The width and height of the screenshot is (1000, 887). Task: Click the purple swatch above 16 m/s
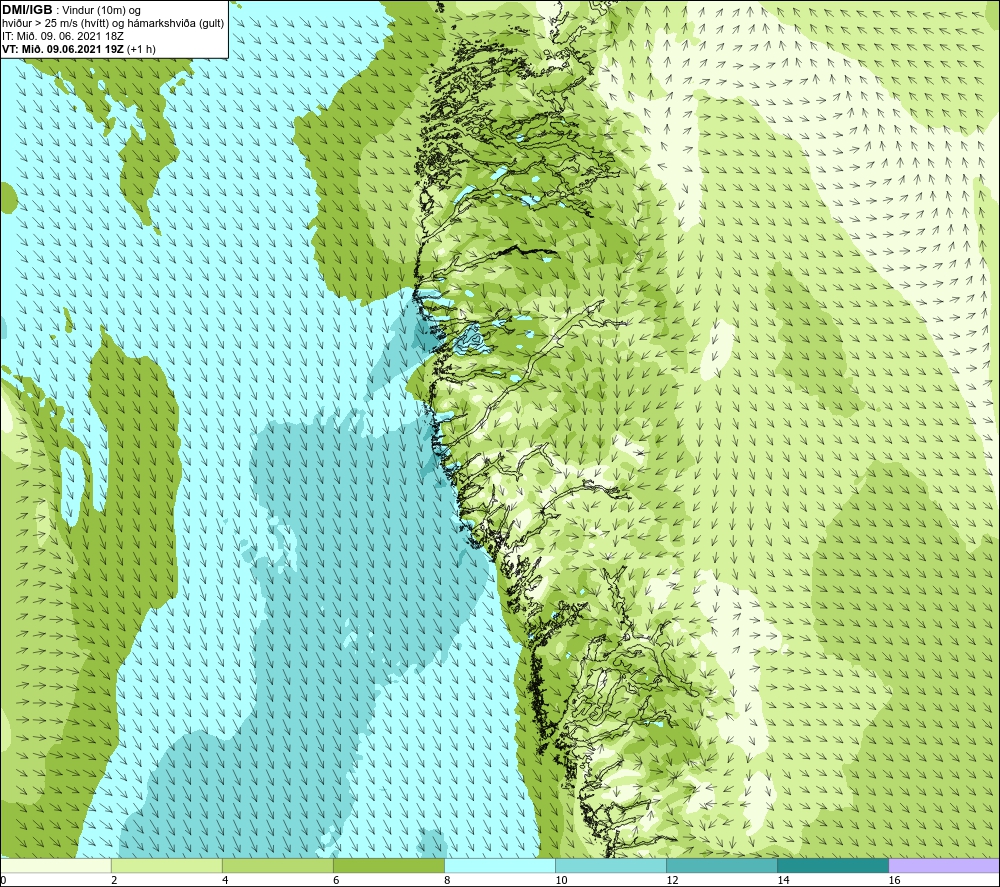tap(944, 865)
